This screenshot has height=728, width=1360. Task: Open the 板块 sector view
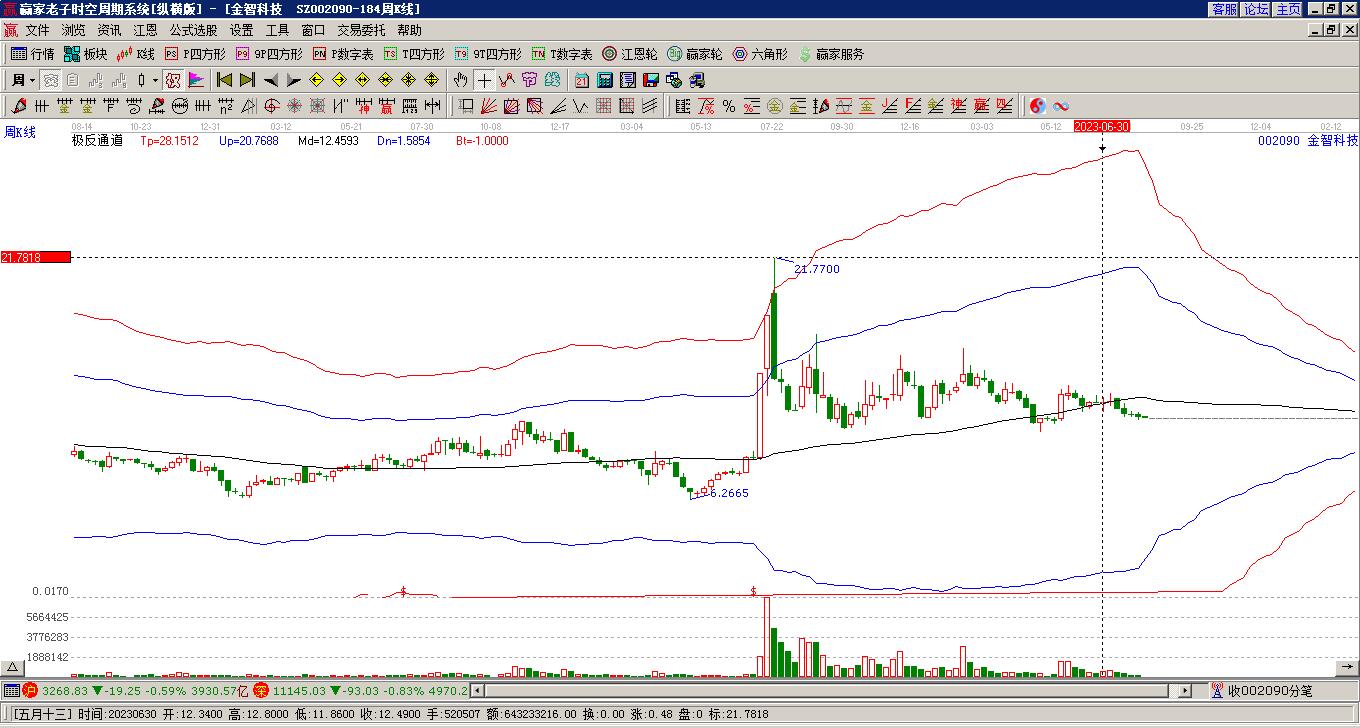85,54
